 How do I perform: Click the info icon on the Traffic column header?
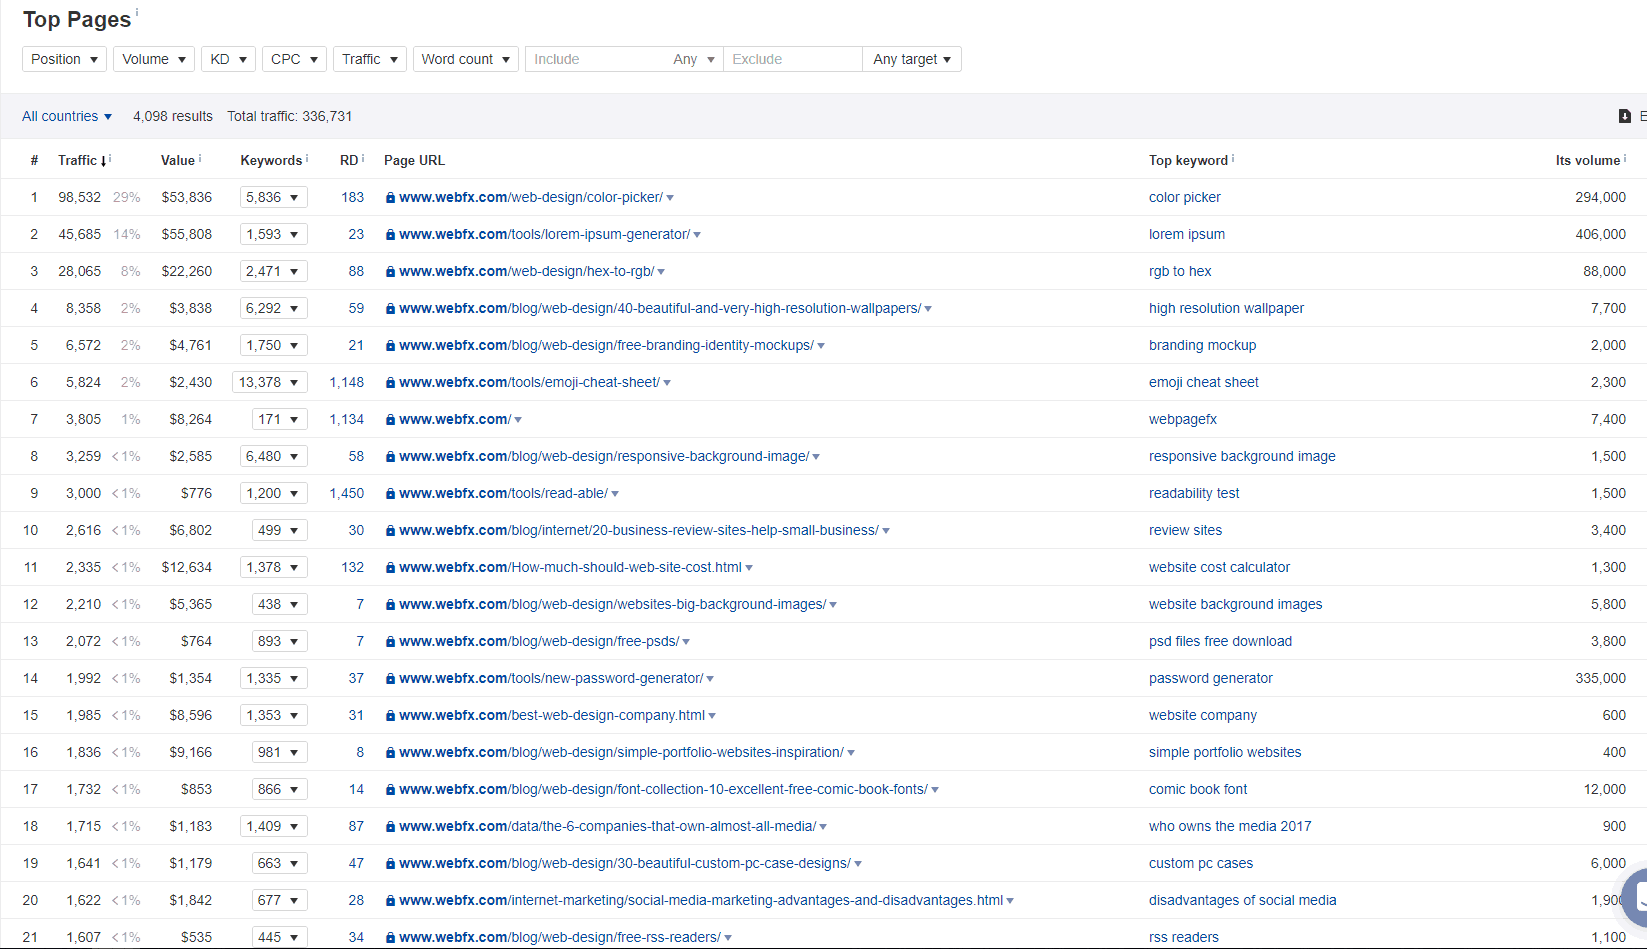pos(110,156)
